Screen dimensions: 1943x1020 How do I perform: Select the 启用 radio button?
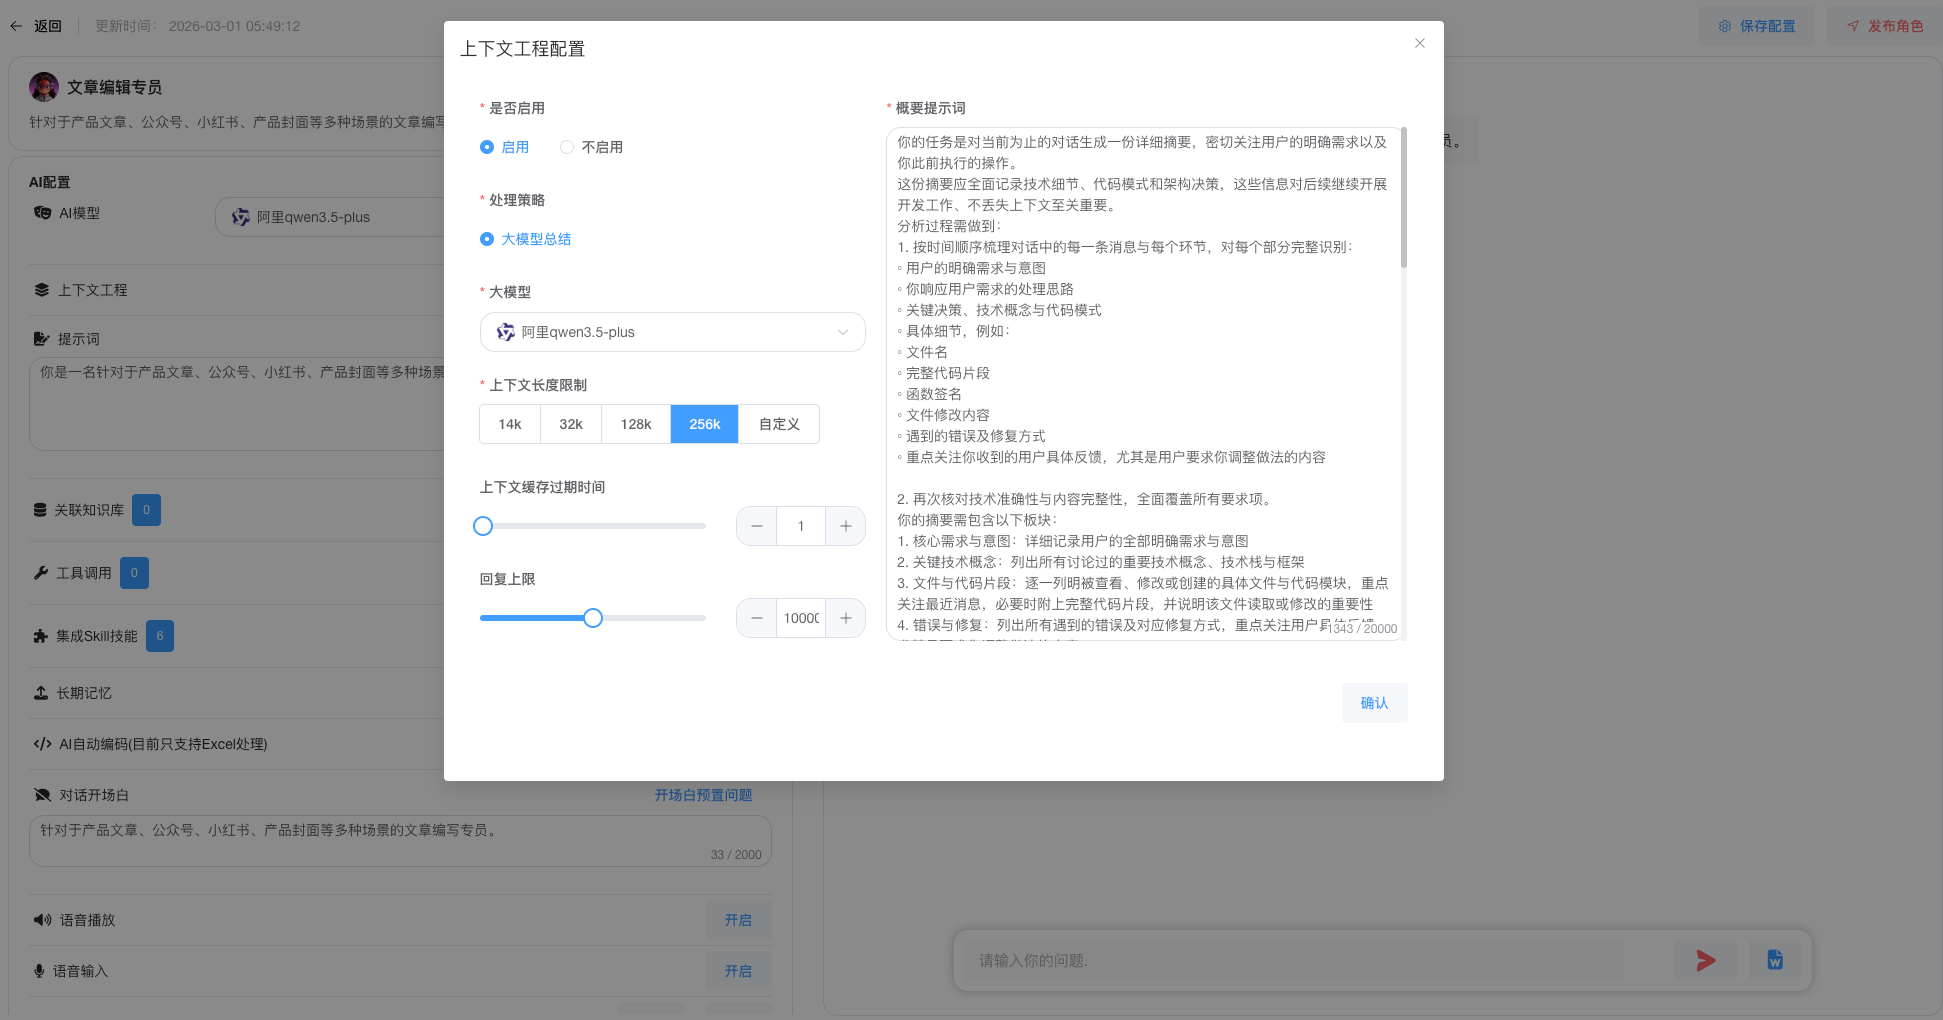tap(487, 147)
